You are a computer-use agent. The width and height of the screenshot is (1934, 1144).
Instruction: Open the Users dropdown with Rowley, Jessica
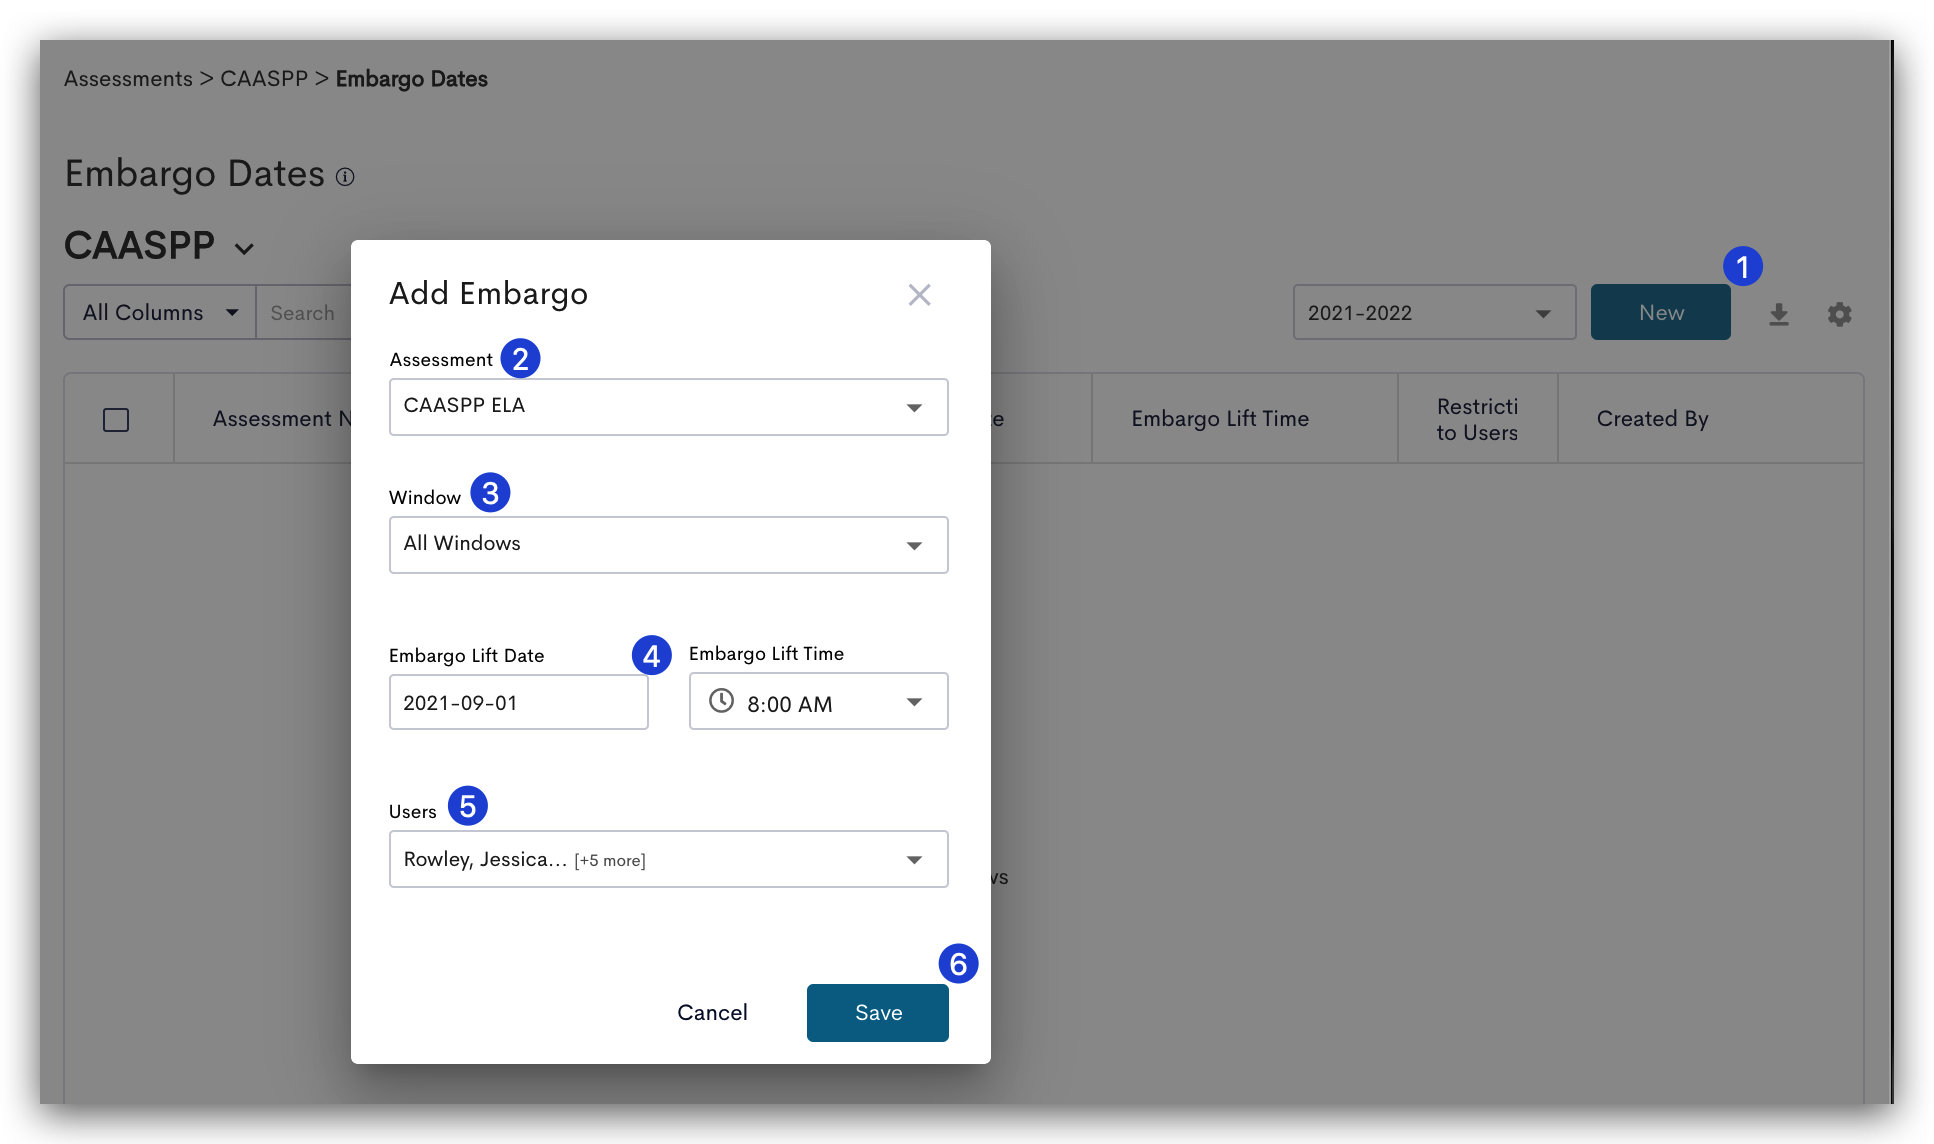coord(668,859)
